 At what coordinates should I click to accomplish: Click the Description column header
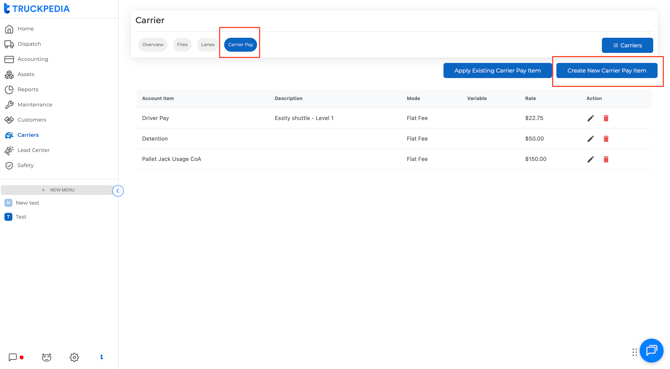point(288,98)
